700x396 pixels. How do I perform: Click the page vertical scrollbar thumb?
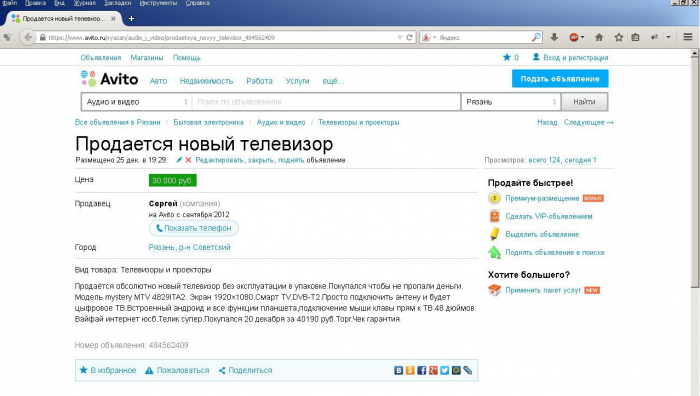click(694, 172)
